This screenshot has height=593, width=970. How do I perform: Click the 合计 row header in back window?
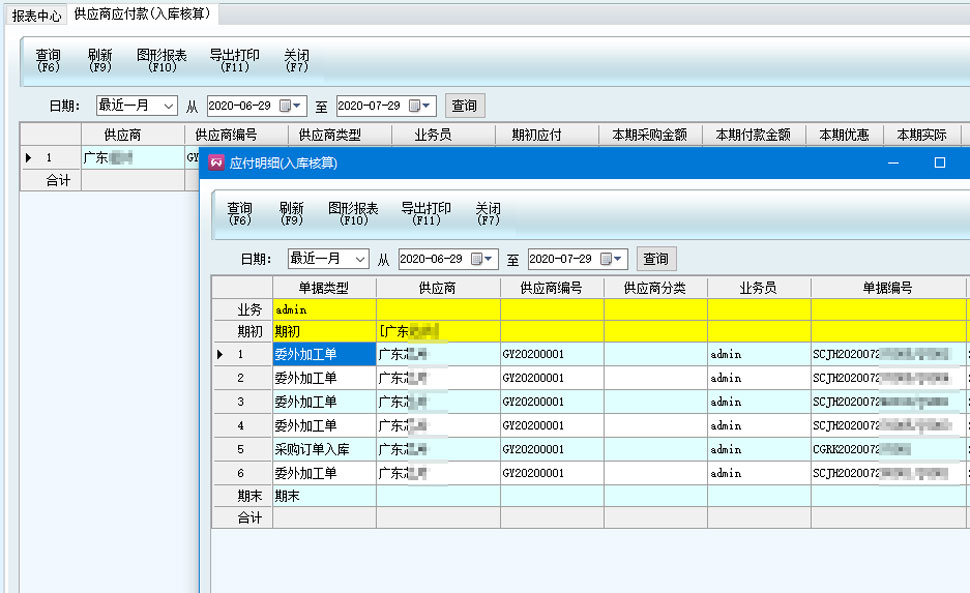pyautogui.click(x=51, y=180)
